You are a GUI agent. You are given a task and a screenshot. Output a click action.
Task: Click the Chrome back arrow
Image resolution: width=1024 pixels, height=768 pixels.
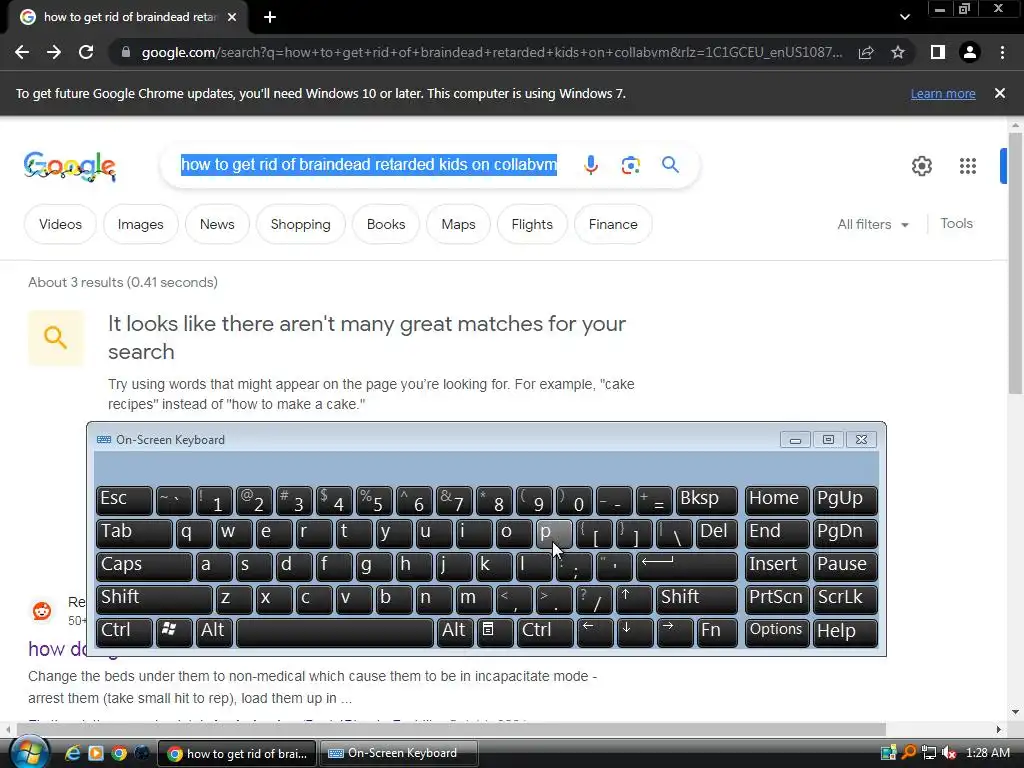point(22,52)
